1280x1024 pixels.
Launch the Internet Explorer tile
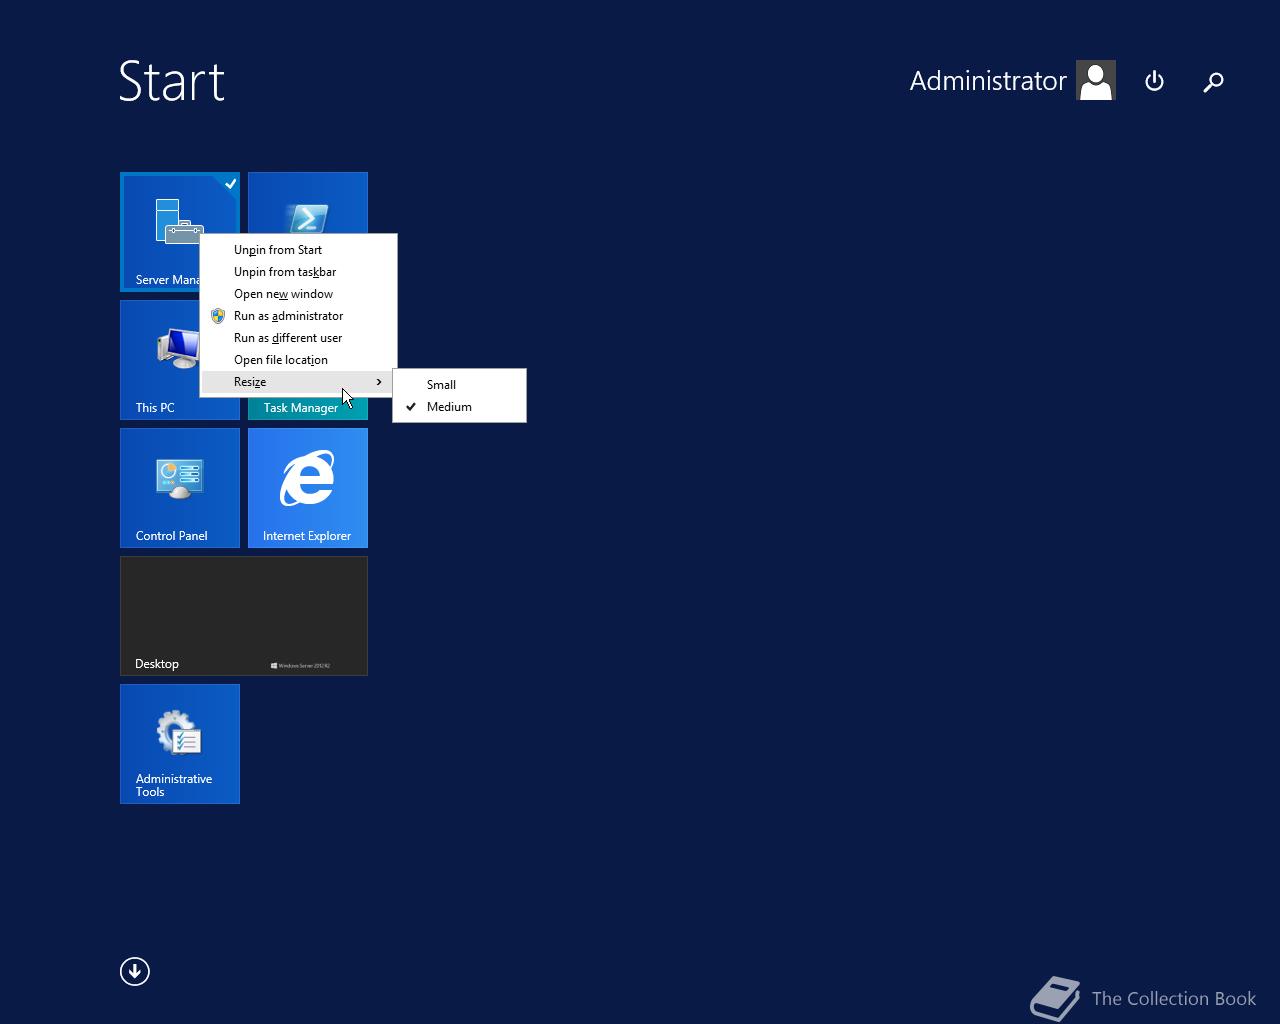[x=308, y=488]
